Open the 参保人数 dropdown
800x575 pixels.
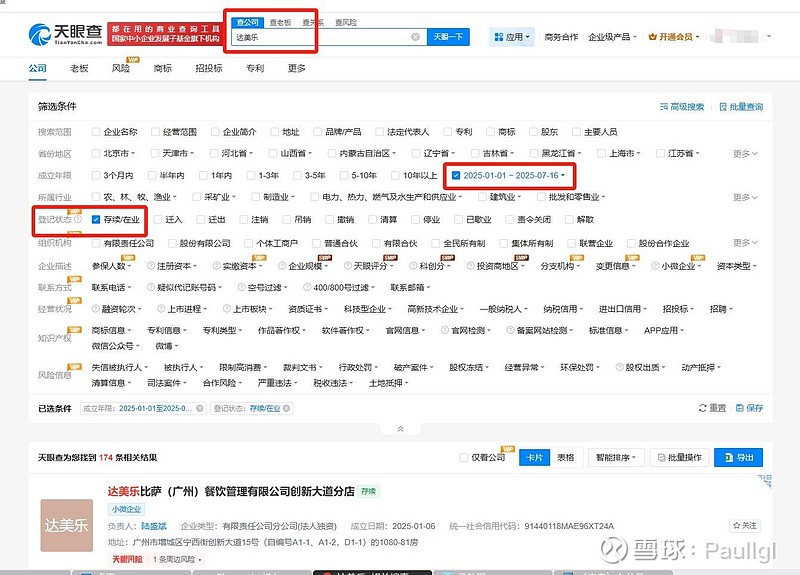click(x=111, y=266)
